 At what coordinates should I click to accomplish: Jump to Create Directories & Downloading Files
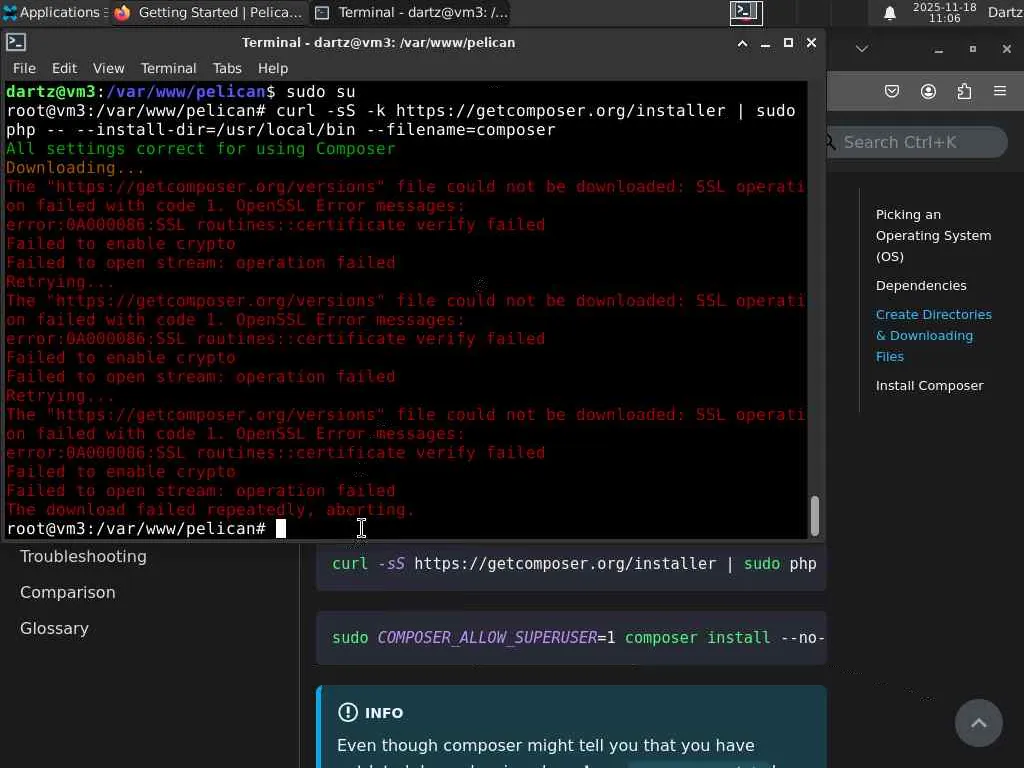click(933, 335)
